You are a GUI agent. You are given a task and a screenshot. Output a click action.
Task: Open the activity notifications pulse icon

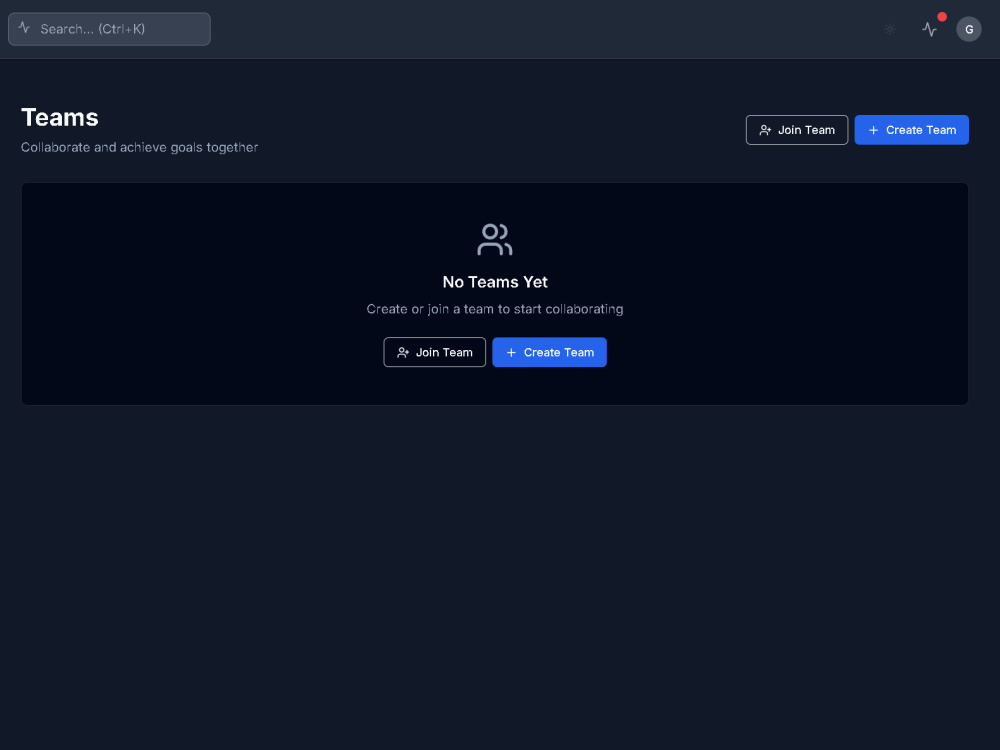click(x=930, y=29)
